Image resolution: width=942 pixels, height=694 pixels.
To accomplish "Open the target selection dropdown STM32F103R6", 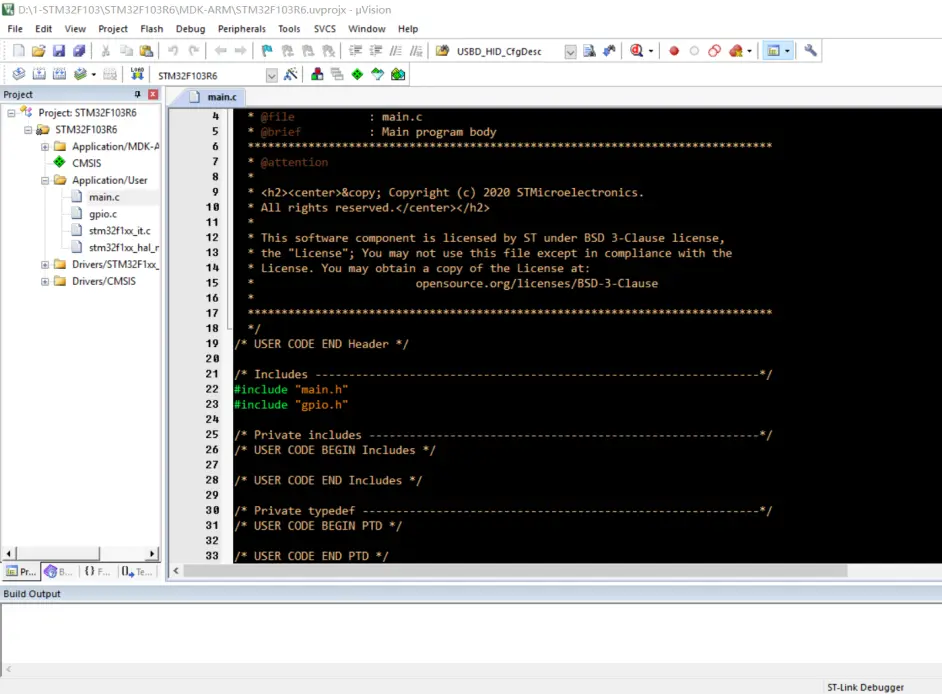I will click(x=272, y=76).
